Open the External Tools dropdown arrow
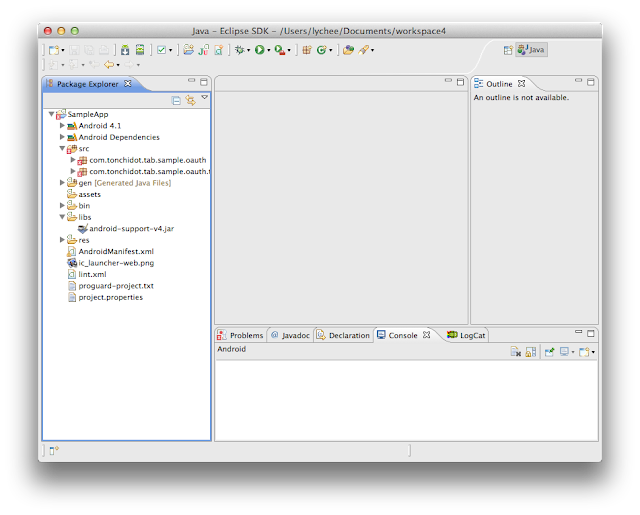Image resolution: width=640 pixels, height=515 pixels. point(289,51)
